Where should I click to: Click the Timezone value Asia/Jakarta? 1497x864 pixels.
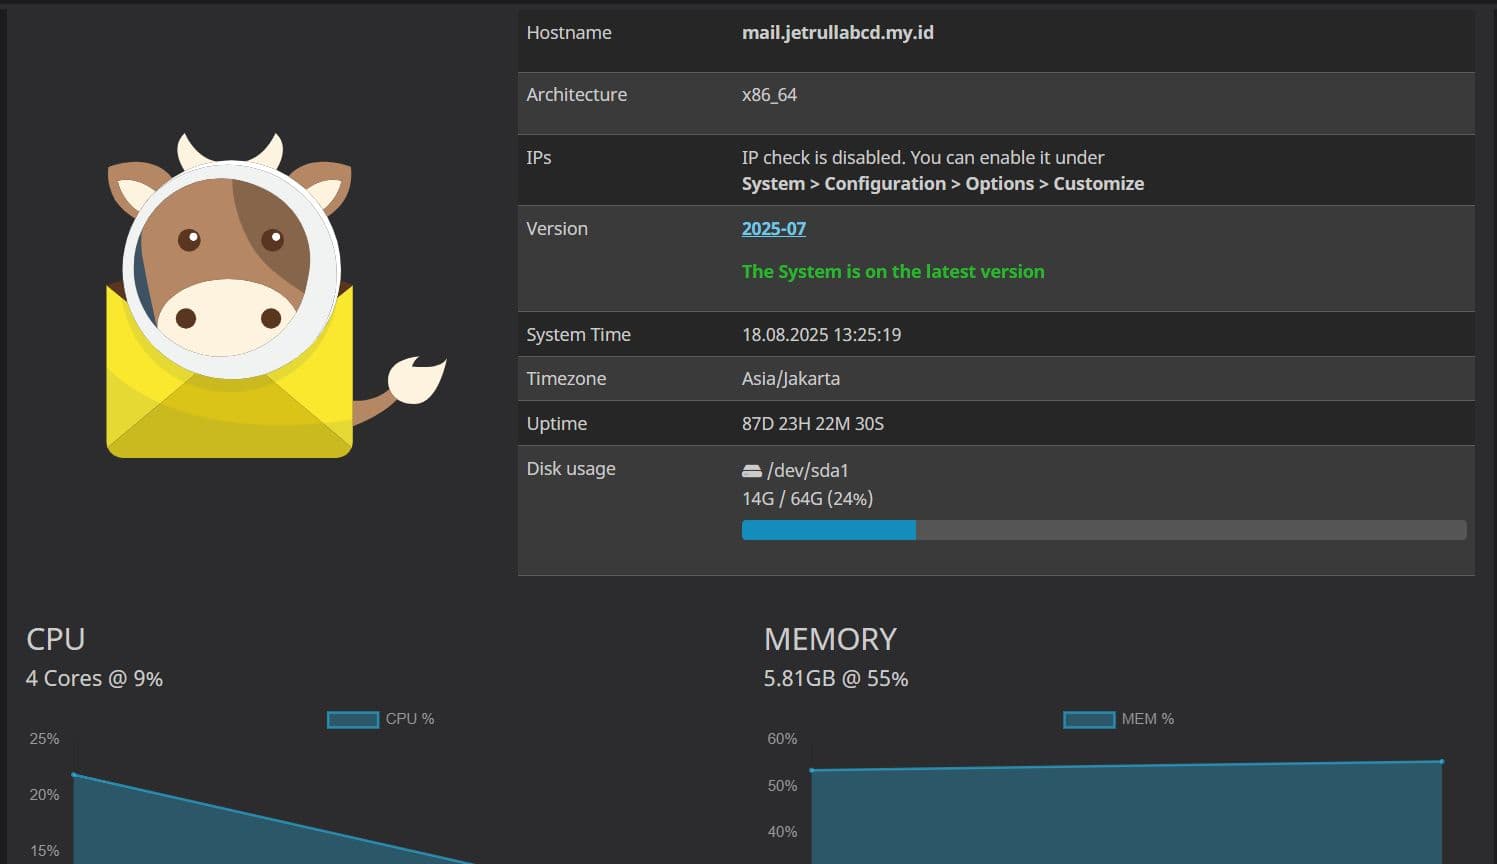click(x=790, y=378)
